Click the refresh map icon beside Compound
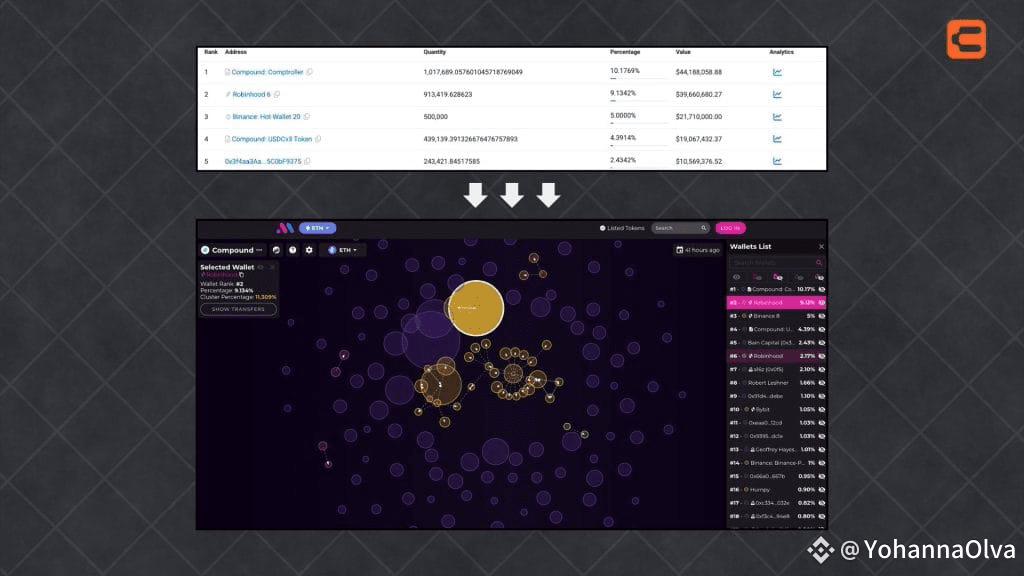The width and height of the screenshot is (1024, 576). click(x=276, y=249)
